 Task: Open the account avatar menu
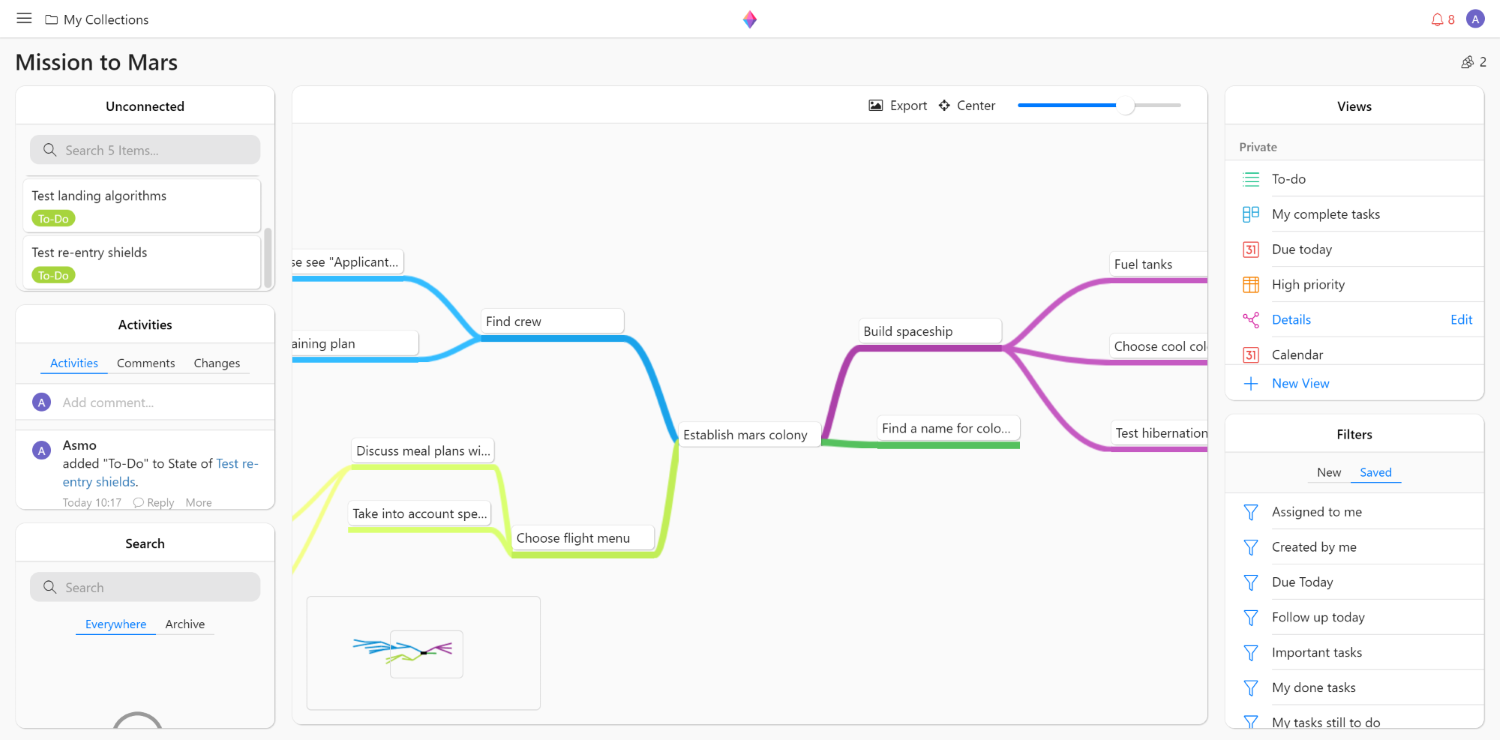[x=1474, y=18]
